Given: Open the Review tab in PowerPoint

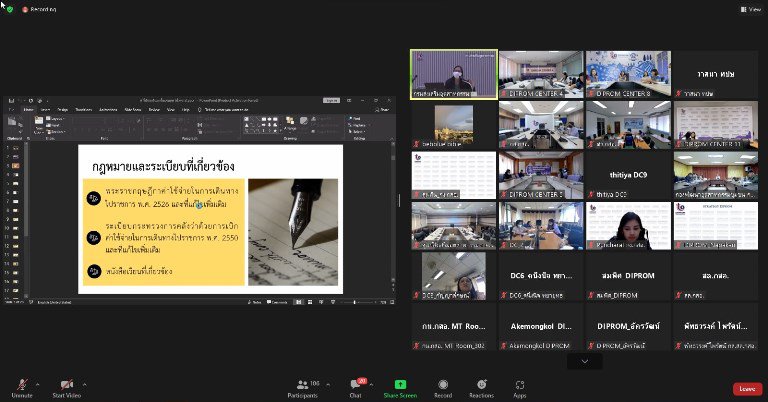Looking at the screenshot, I should (154, 109).
